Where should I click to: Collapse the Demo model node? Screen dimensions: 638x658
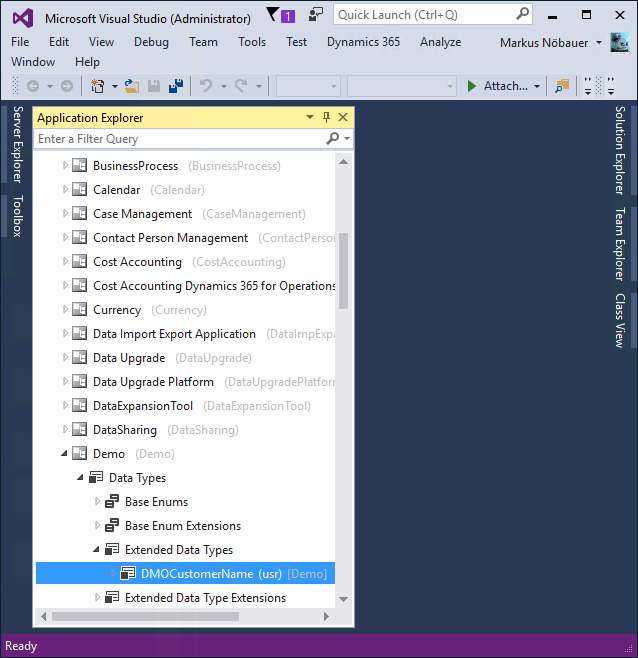coord(66,454)
